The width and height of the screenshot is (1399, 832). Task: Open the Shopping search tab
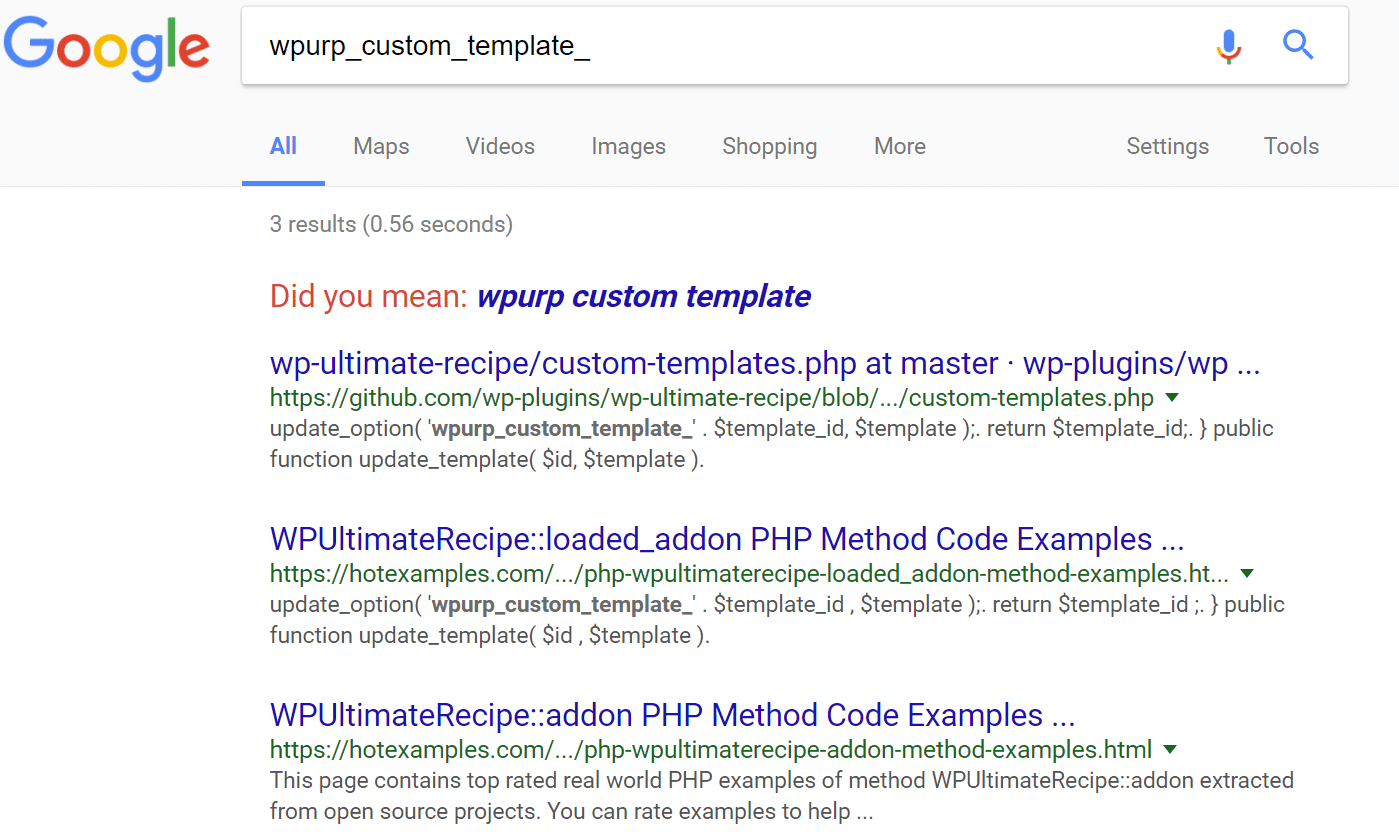(x=769, y=146)
